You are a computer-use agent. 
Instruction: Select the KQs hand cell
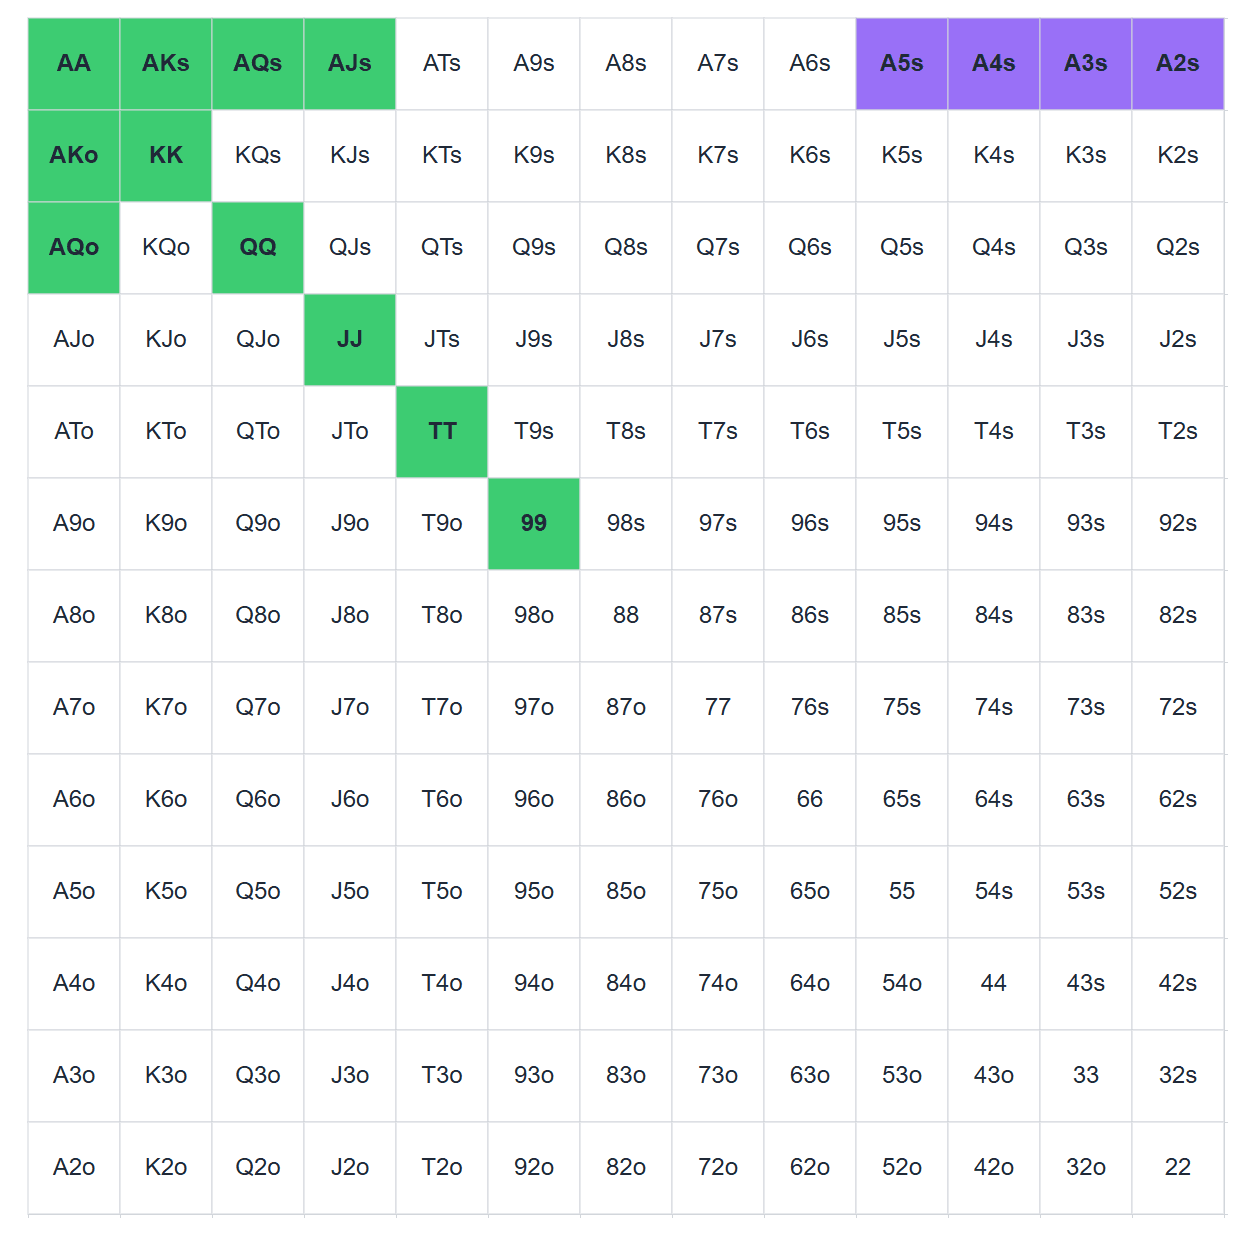258,155
